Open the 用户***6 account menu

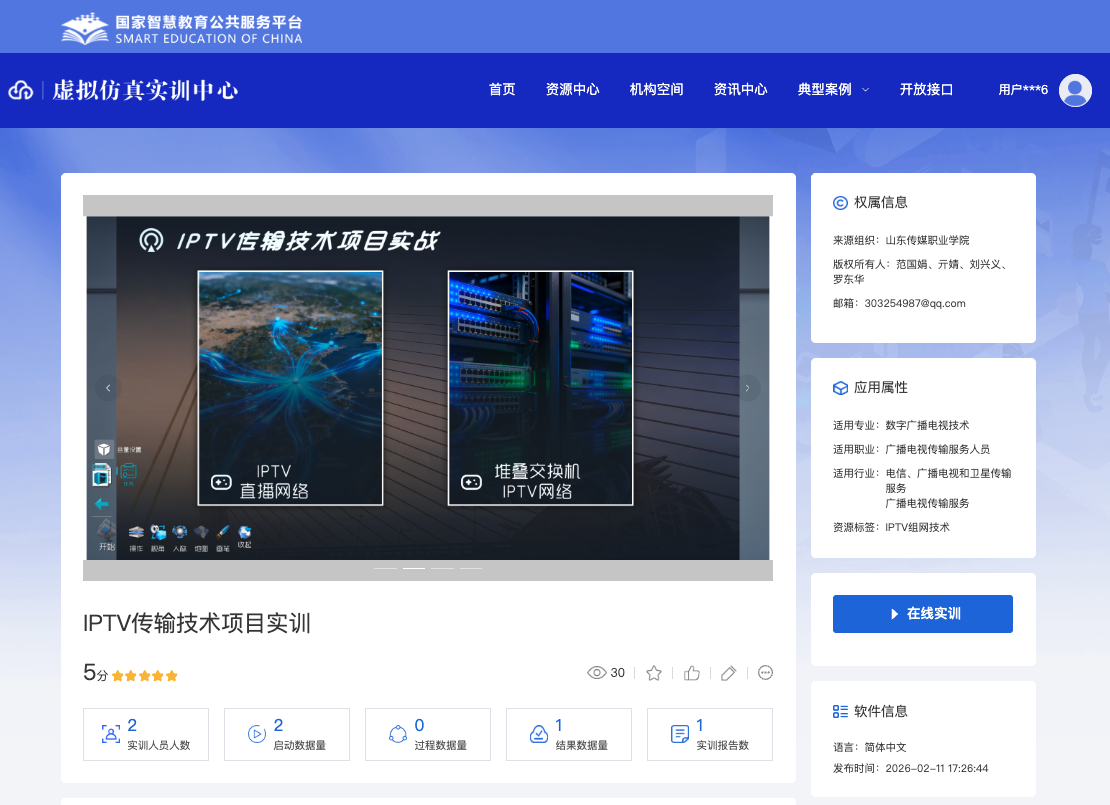[x=1023, y=90]
